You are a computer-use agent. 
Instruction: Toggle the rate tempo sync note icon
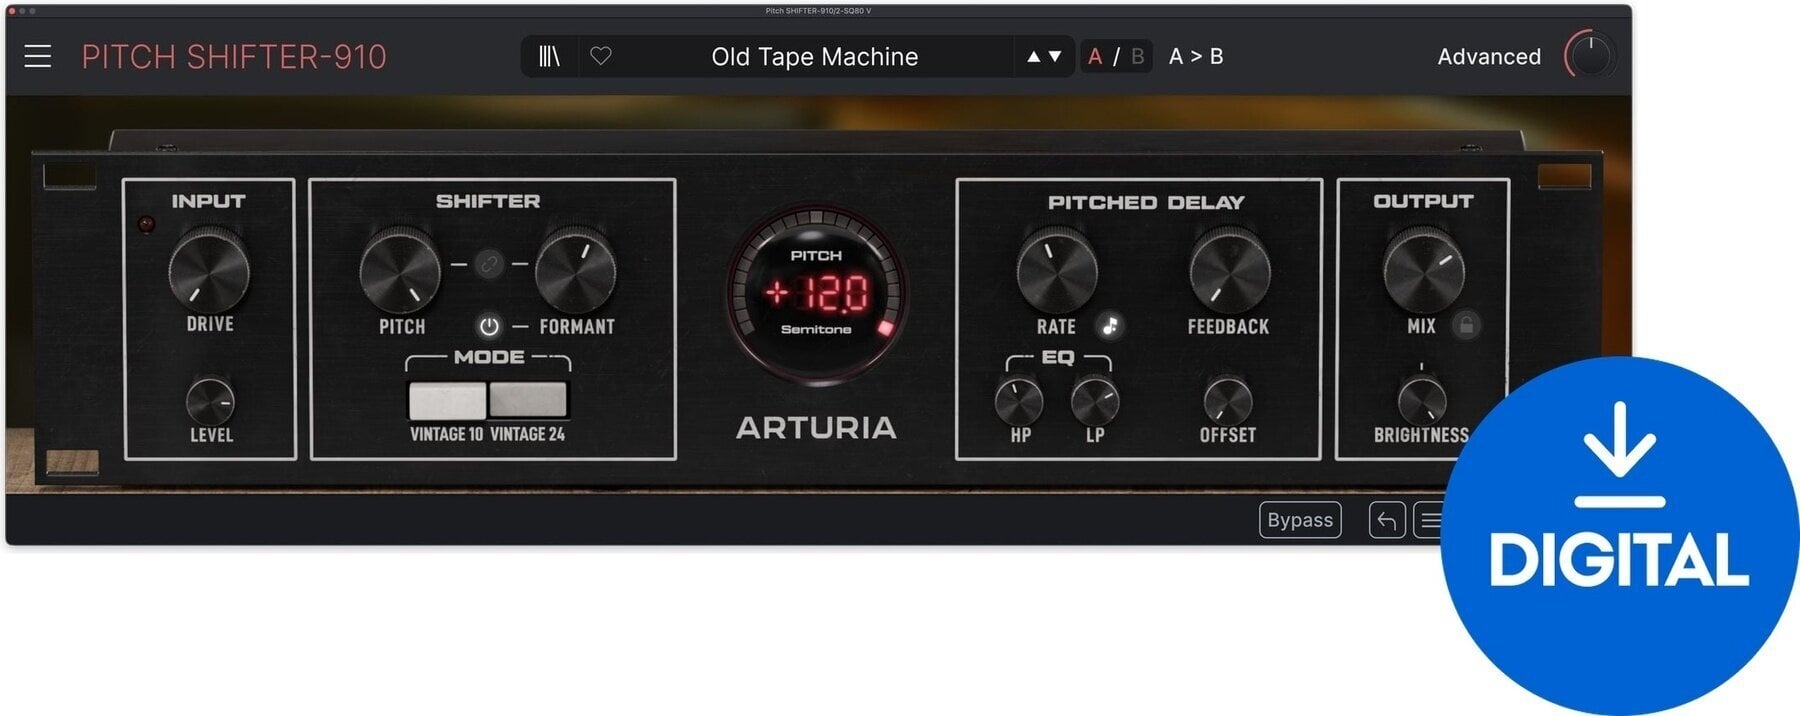1109,326
